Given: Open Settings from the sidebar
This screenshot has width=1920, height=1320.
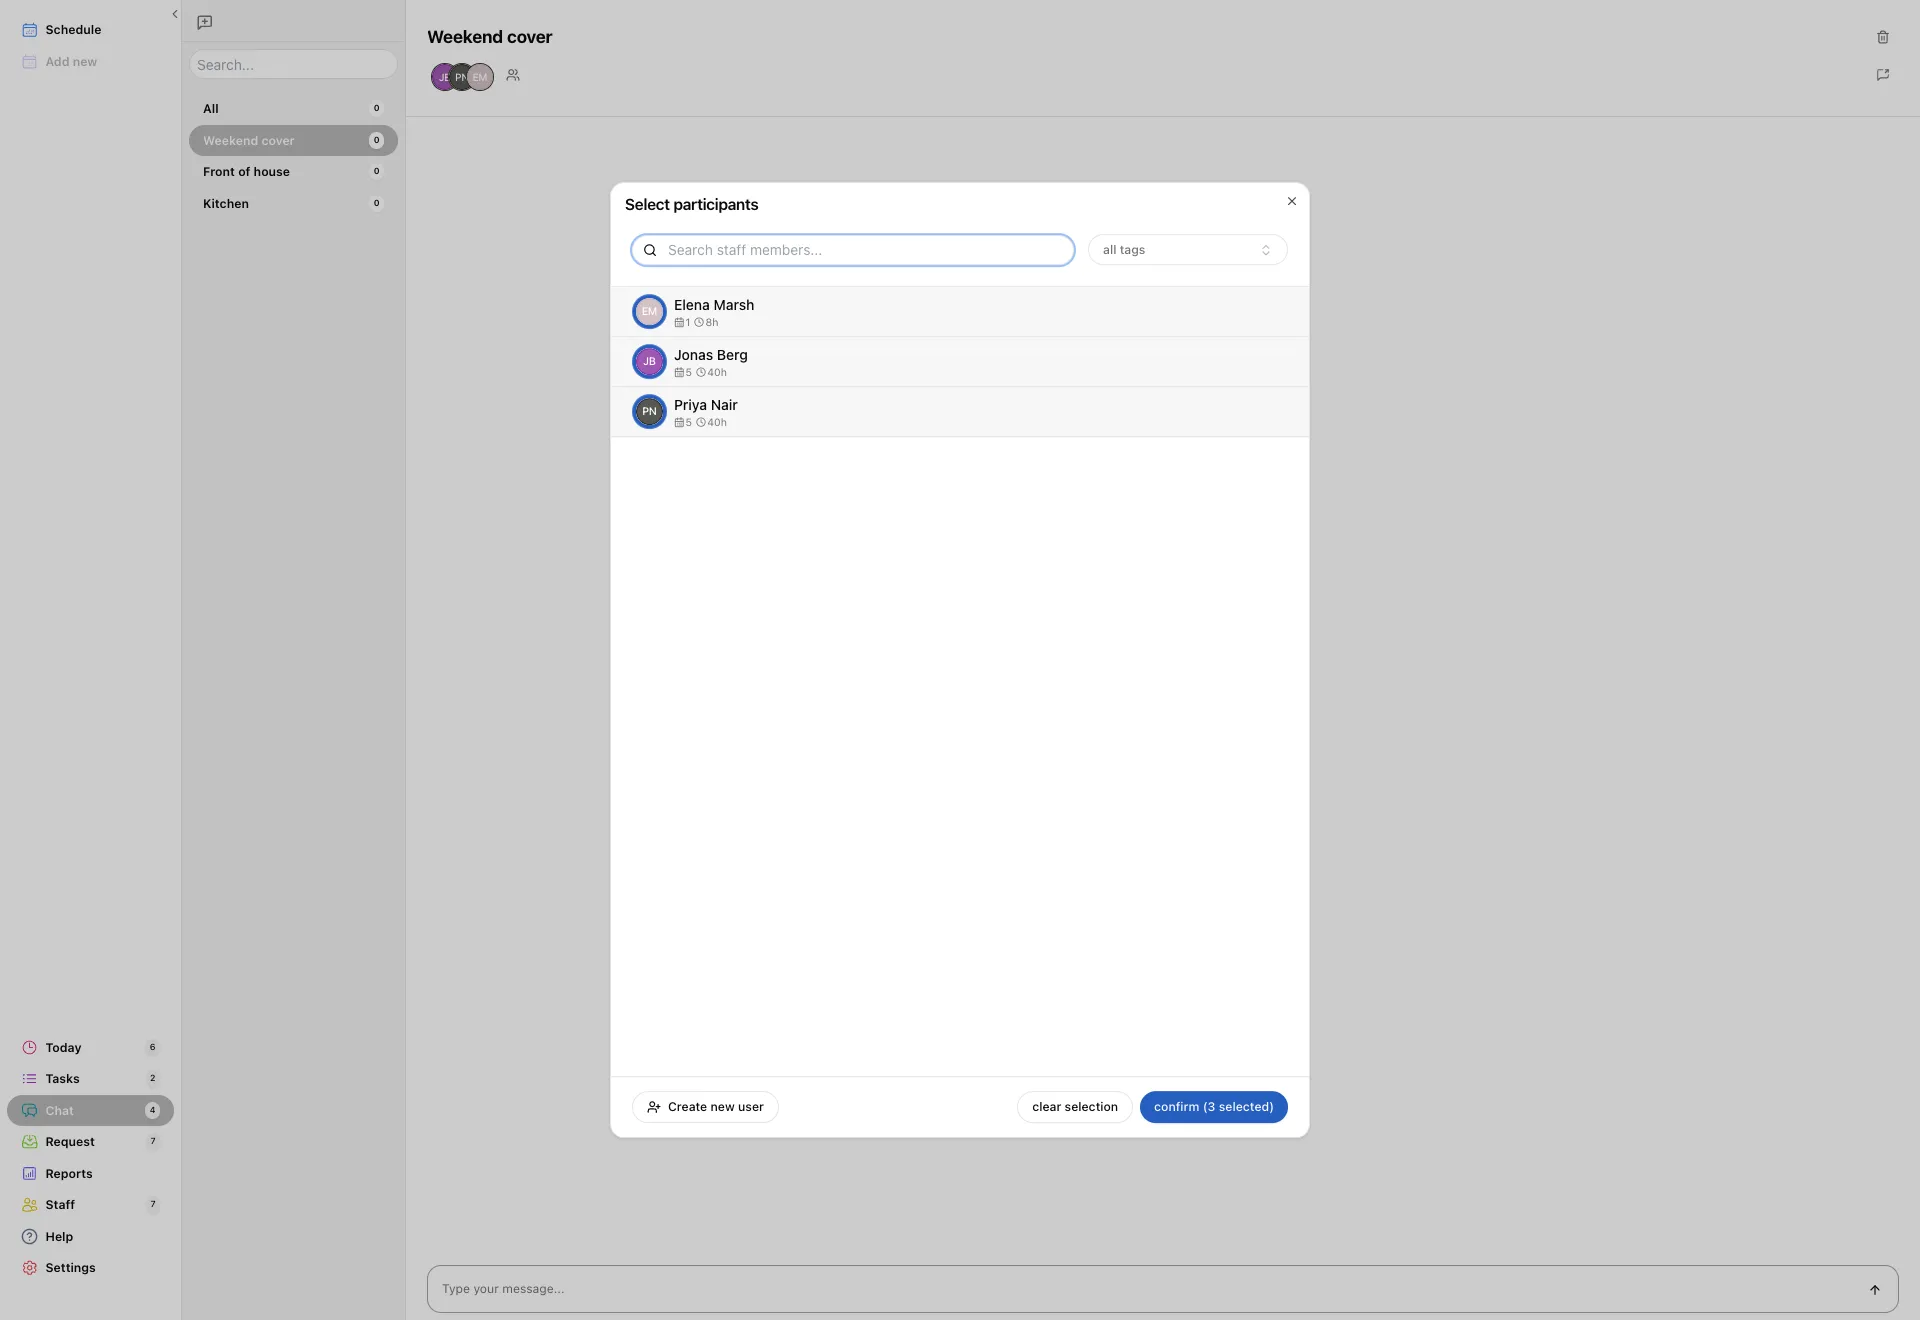Looking at the screenshot, I should tap(90, 1268).
